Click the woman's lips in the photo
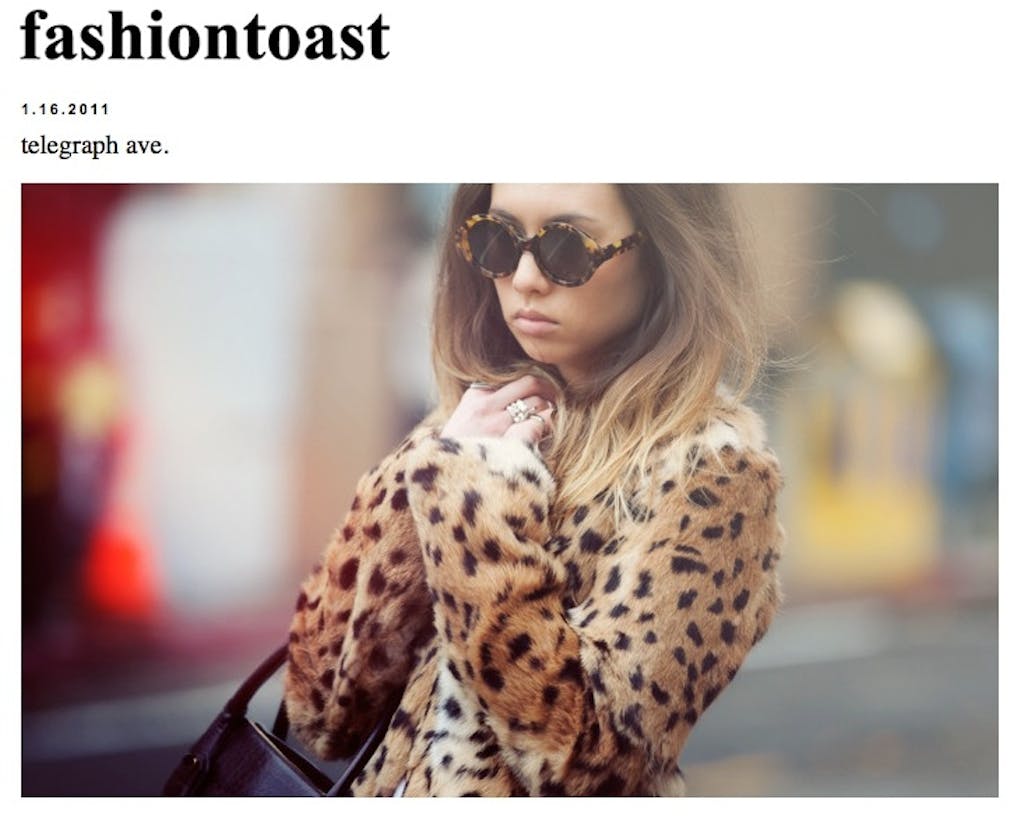 click(x=534, y=321)
